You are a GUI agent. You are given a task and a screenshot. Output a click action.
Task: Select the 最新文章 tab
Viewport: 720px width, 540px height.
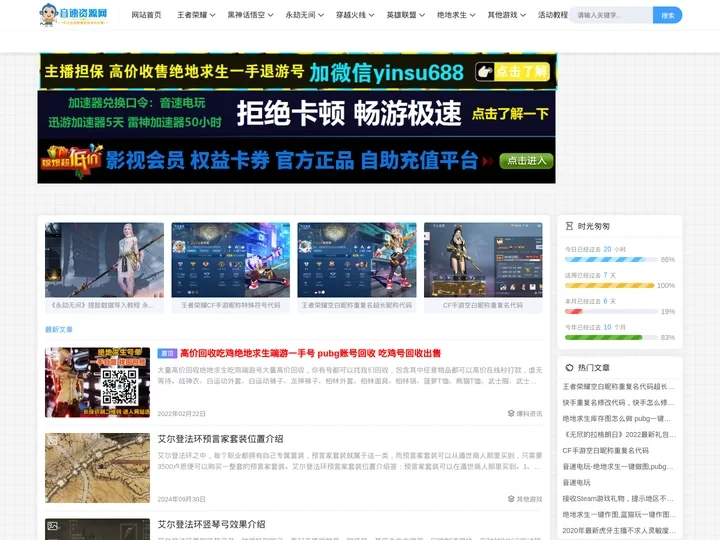coord(59,329)
